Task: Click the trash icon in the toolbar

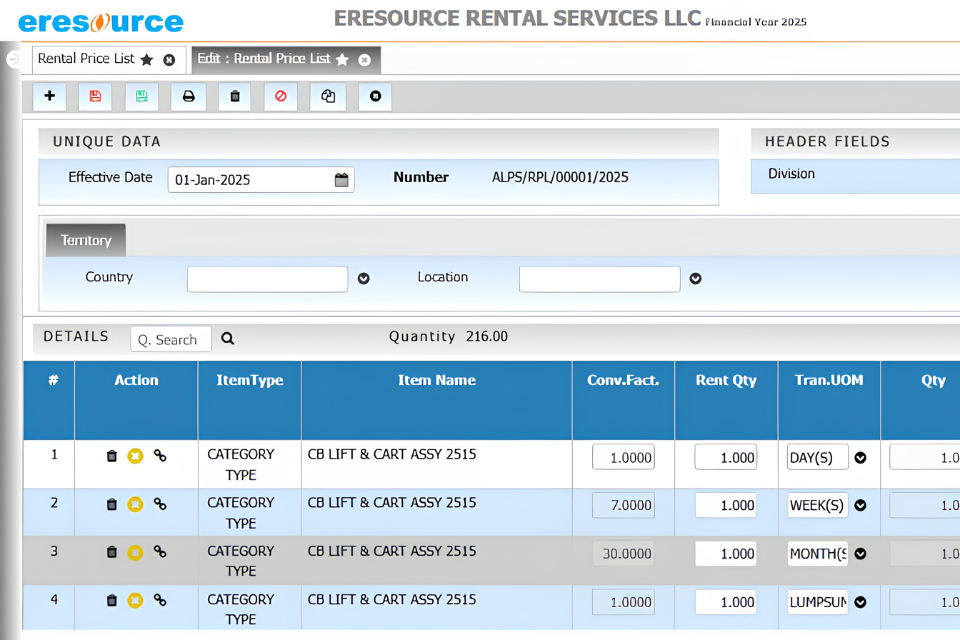Action: click(234, 96)
